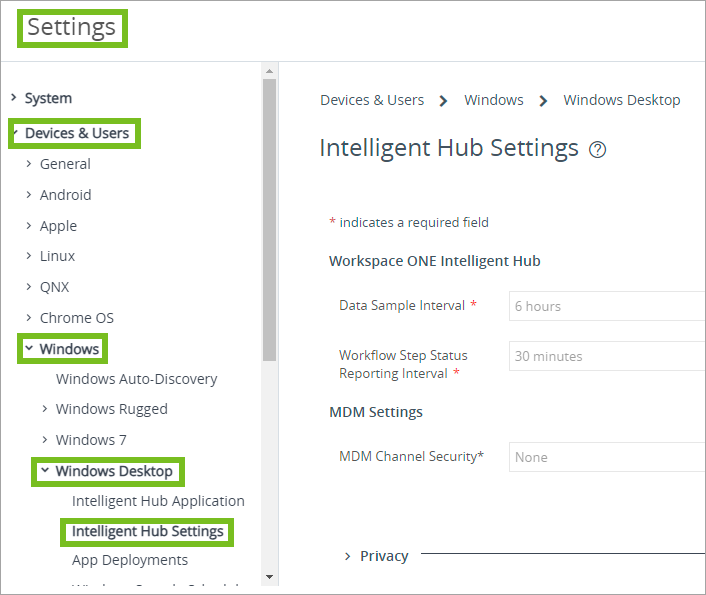Expand the Apple chevron
706x595 pixels.
tap(29, 225)
